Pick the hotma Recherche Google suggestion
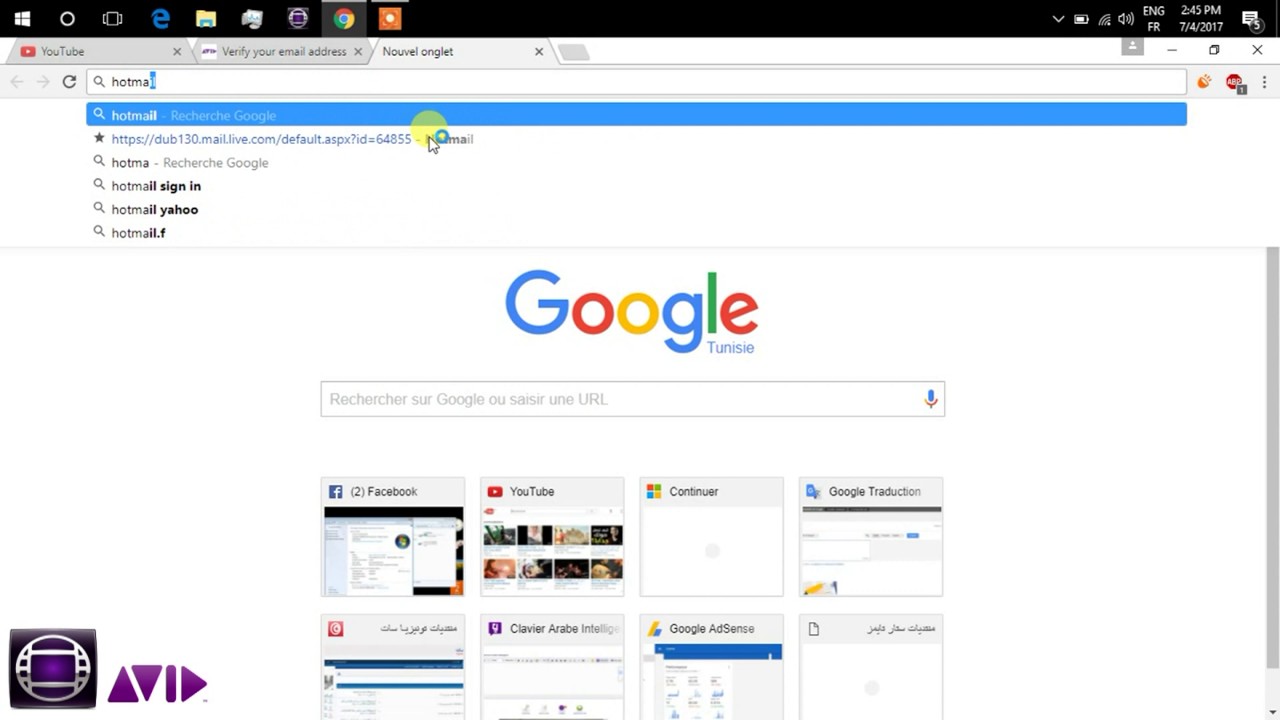The height and width of the screenshot is (720, 1280). tap(636, 162)
